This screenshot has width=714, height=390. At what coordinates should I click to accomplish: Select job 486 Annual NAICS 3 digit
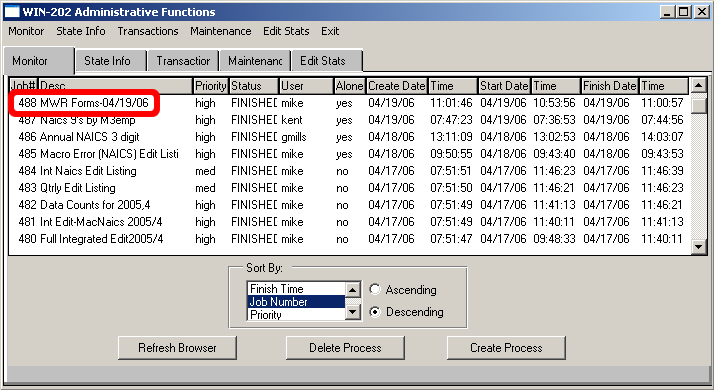pyautogui.click(x=349, y=137)
